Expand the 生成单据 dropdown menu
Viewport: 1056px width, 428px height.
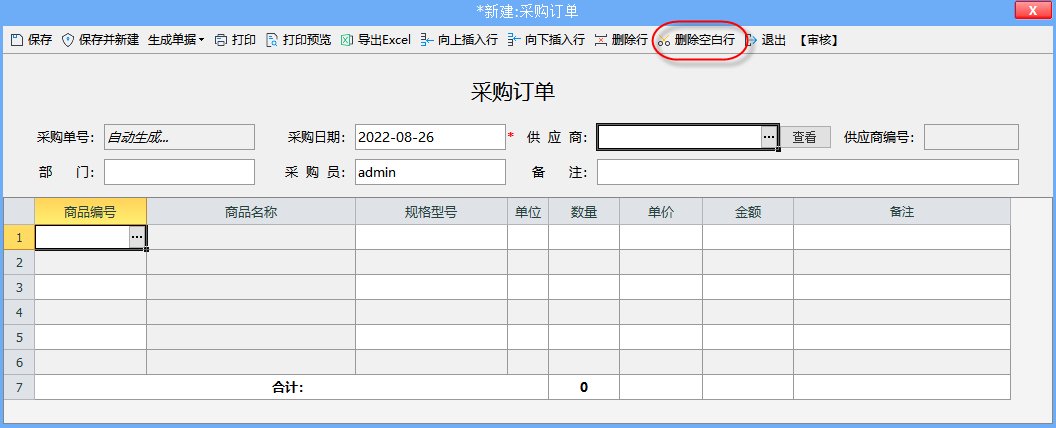pos(176,40)
